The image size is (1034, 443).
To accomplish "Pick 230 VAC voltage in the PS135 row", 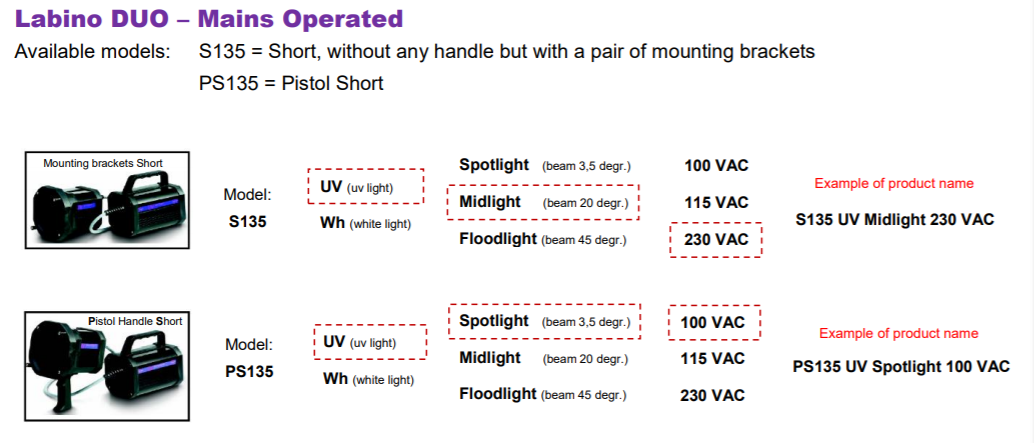I will pyautogui.click(x=713, y=395).
